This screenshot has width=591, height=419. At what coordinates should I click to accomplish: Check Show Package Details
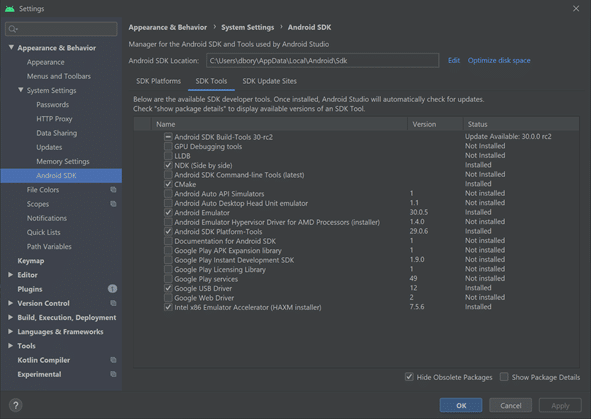(x=504, y=377)
